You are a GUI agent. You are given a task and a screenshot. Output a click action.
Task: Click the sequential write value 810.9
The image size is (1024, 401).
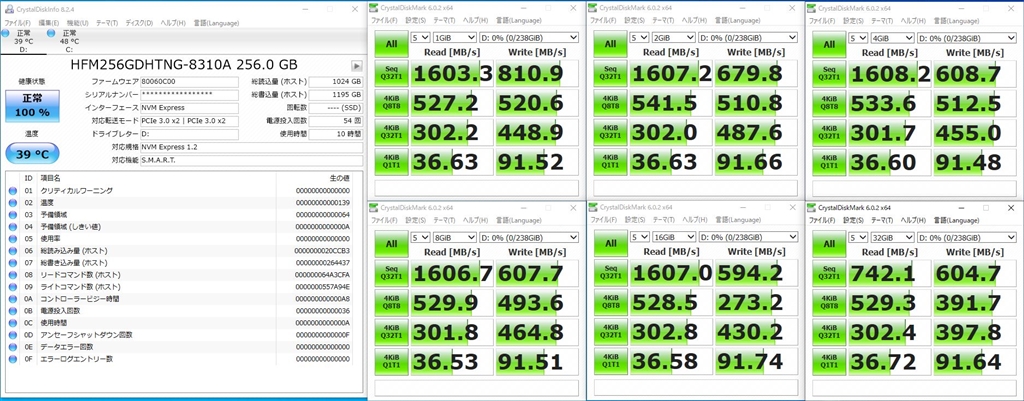coord(536,74)
